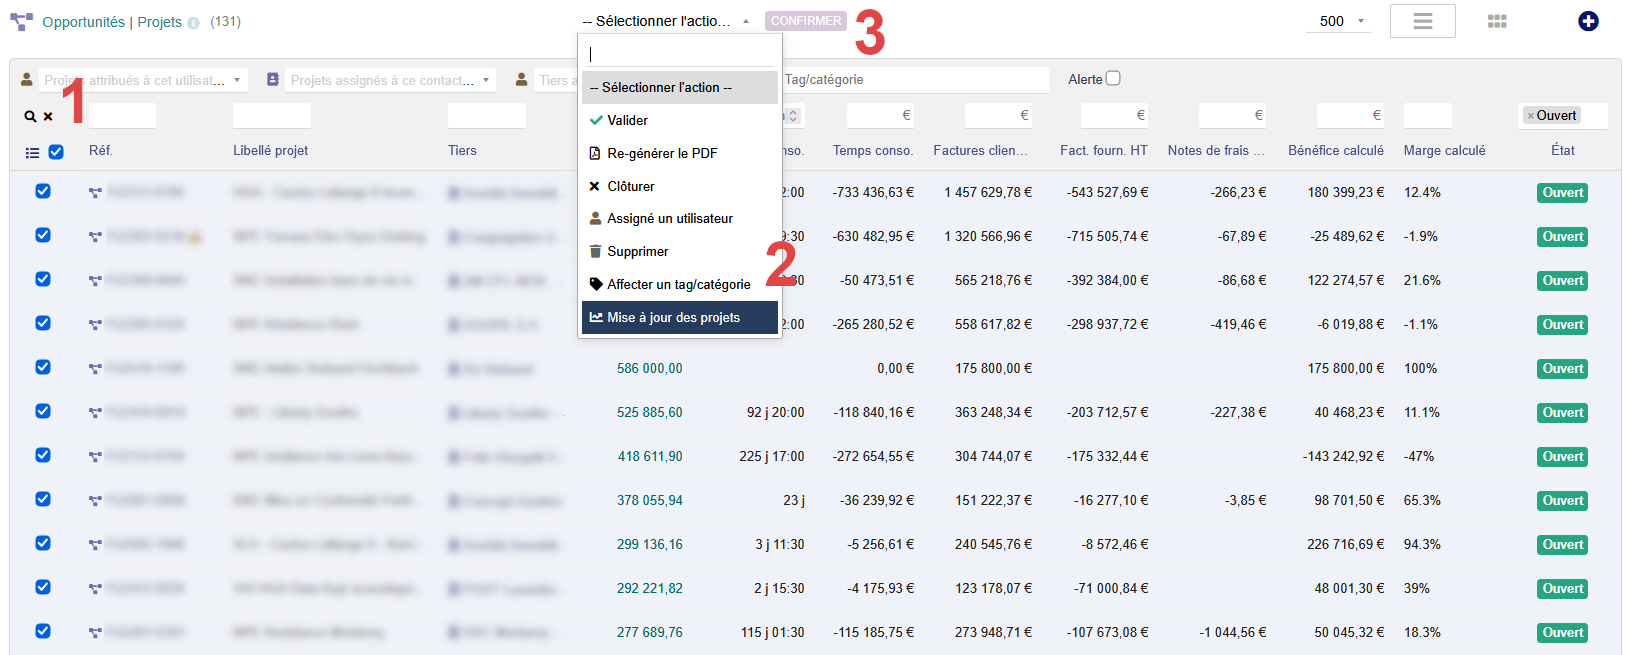Click the warning icon in the -1.9% margin row
Viewport: 1629px width, 655px height.
click(195, 237)
